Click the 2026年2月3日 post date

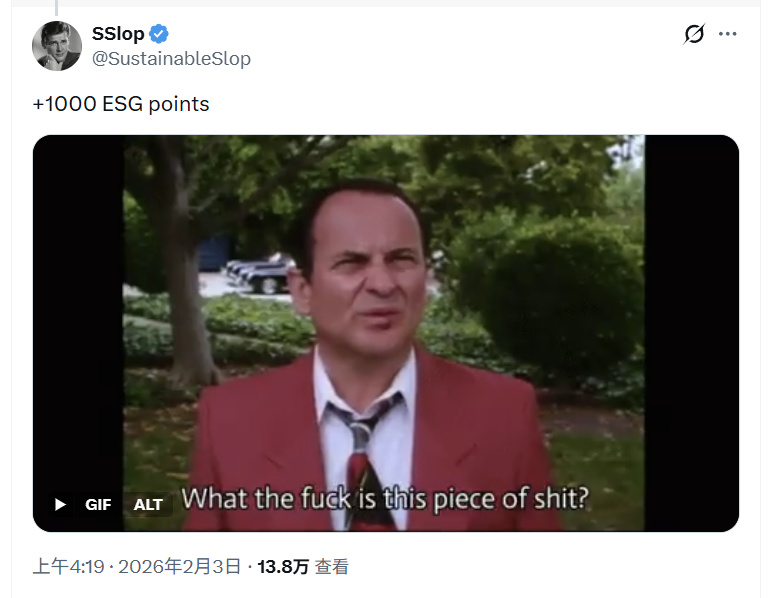pos(180,567)
